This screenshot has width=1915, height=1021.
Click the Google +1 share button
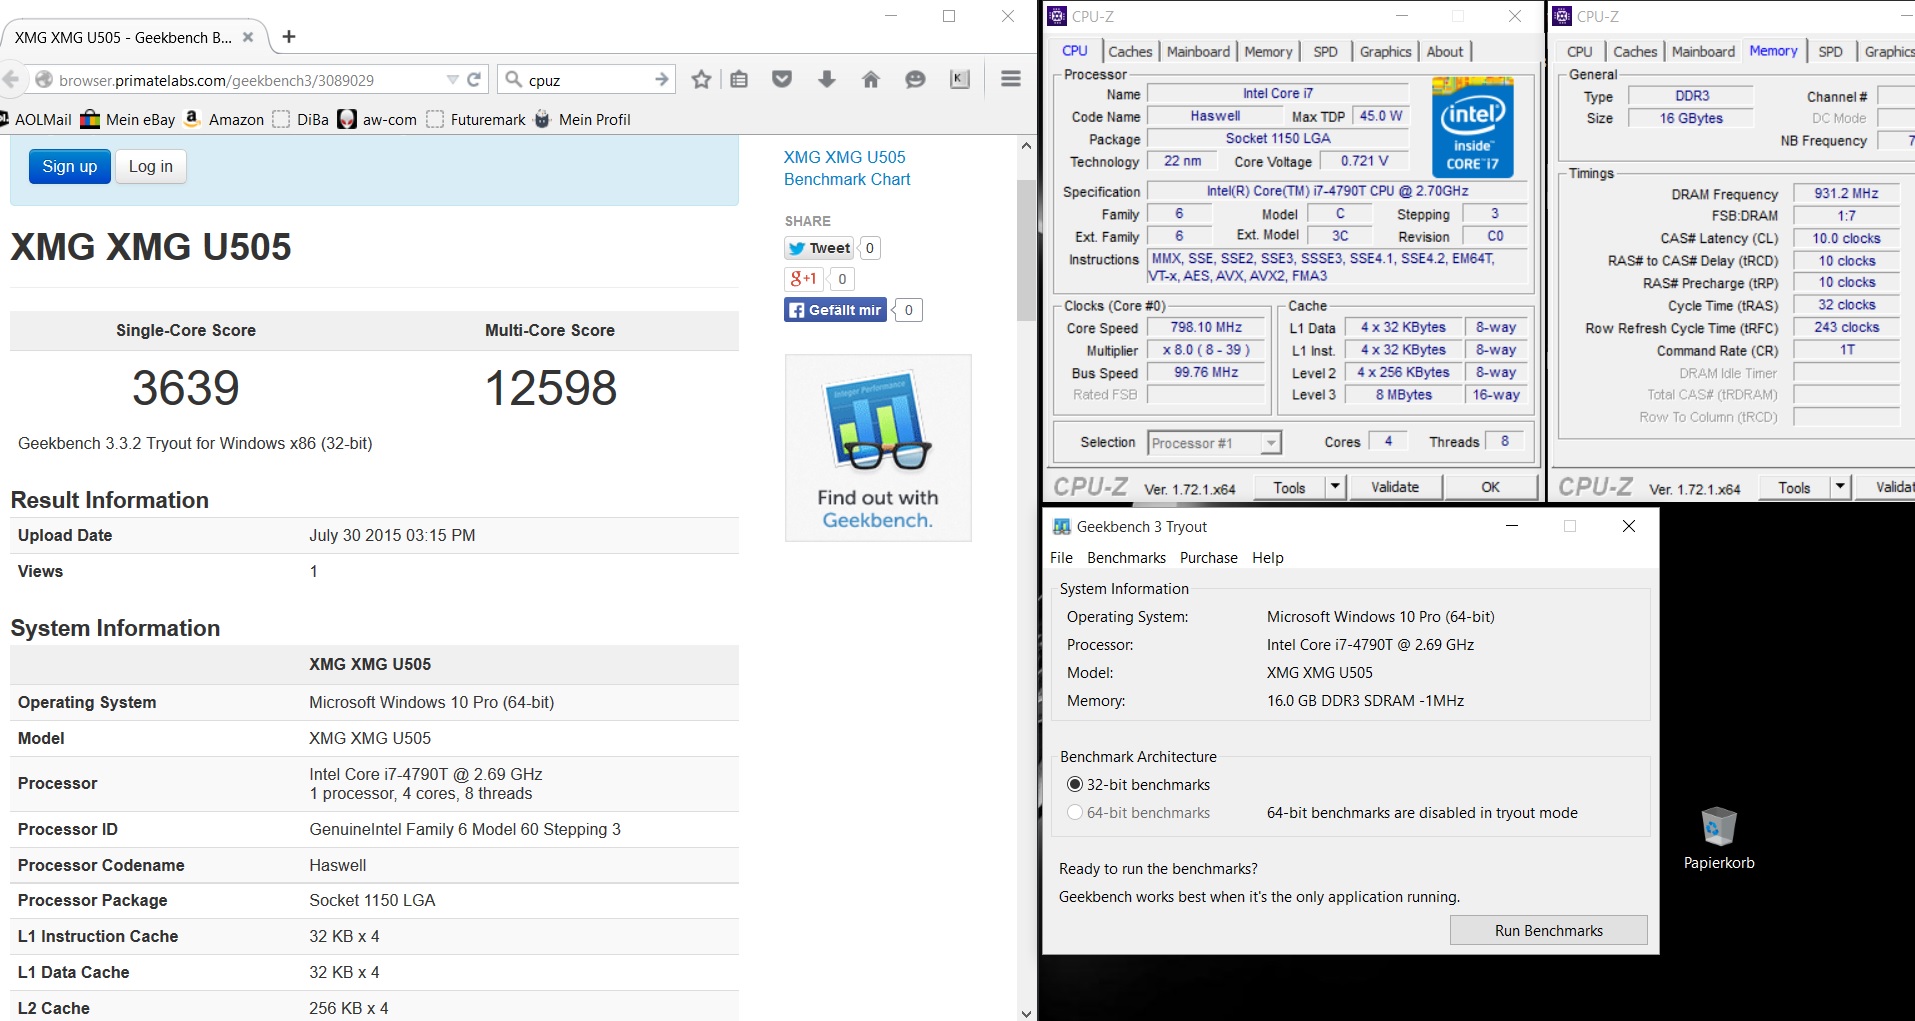pos(804,279)
